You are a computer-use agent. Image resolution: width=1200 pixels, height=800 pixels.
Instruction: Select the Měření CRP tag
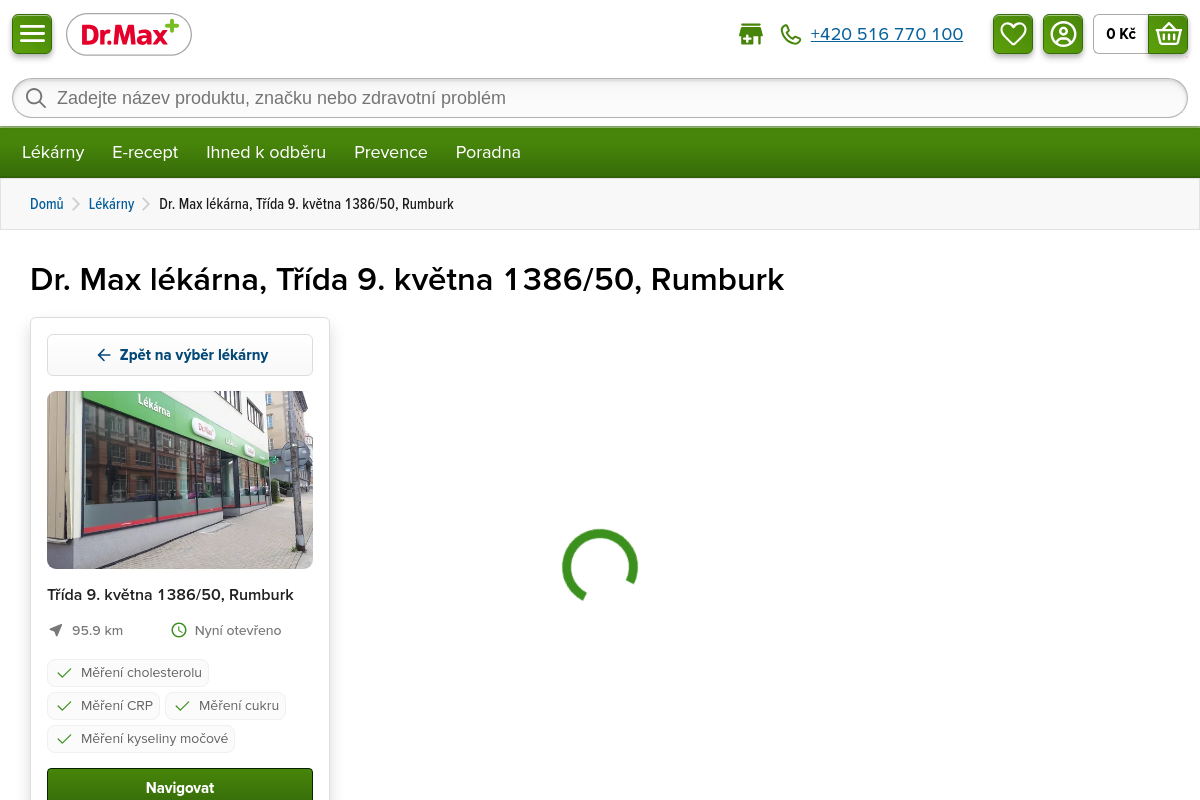tap(104, 706)
